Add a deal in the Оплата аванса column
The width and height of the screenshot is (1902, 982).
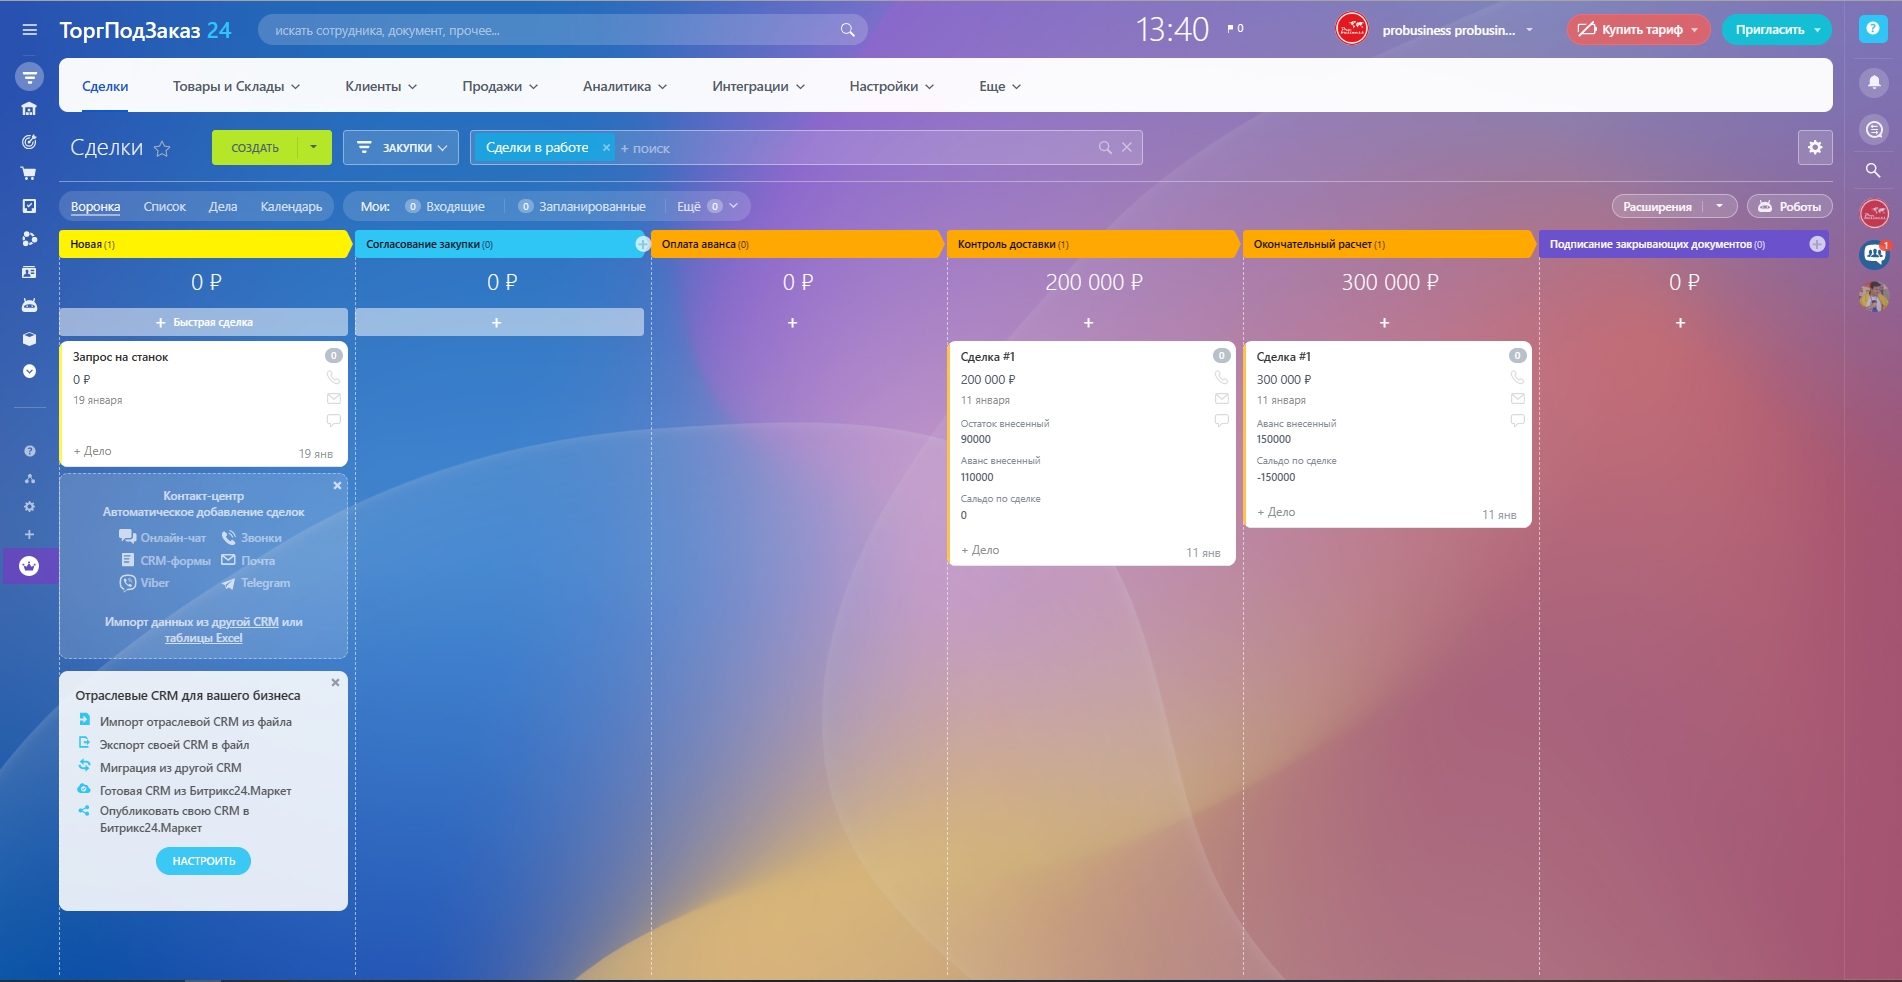point(792,323)
